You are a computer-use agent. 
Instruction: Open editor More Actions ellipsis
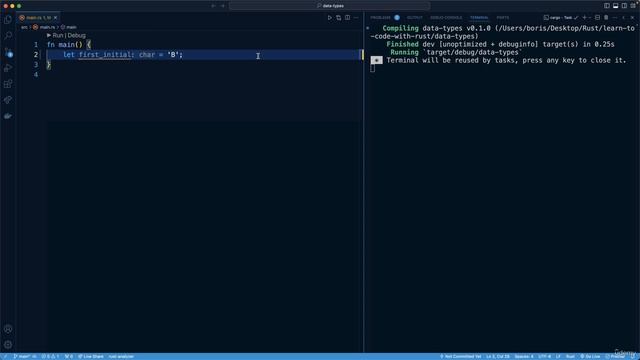point(356,18)
